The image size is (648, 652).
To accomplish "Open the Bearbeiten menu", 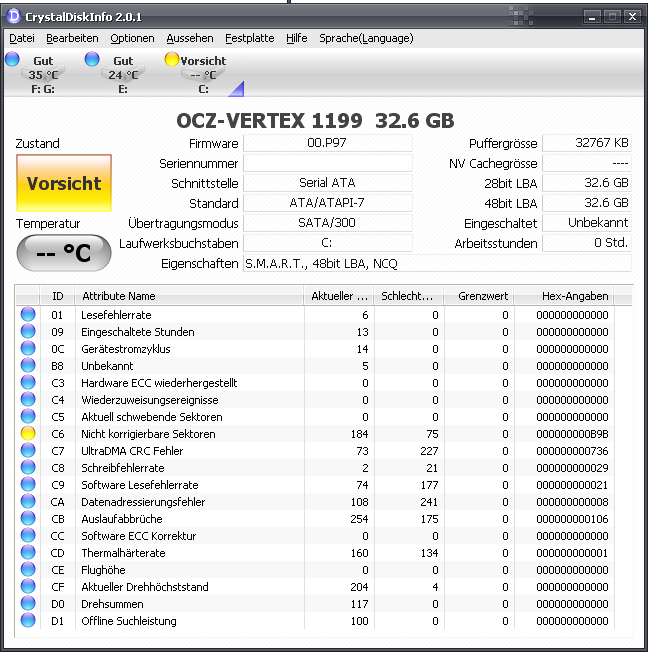I will tap(72, 38).
